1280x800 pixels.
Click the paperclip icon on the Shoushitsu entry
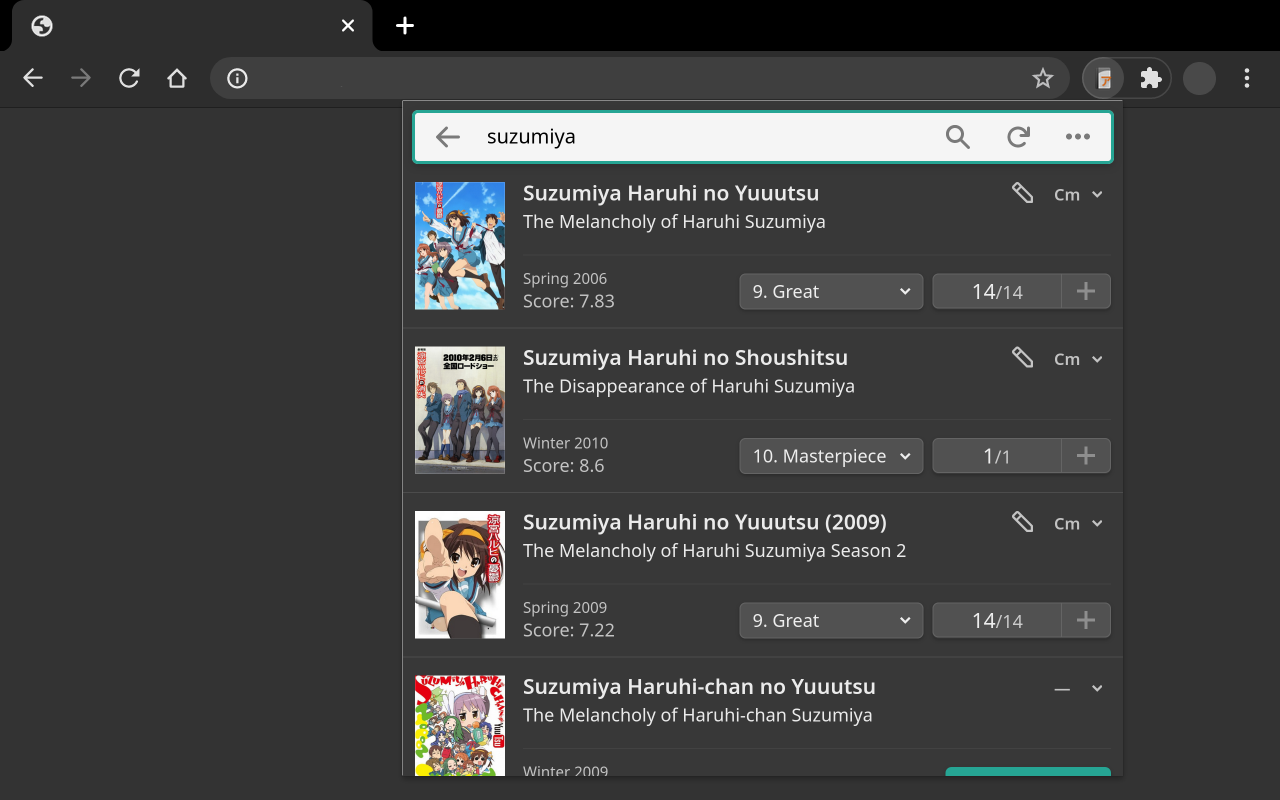click(1022, 357)
